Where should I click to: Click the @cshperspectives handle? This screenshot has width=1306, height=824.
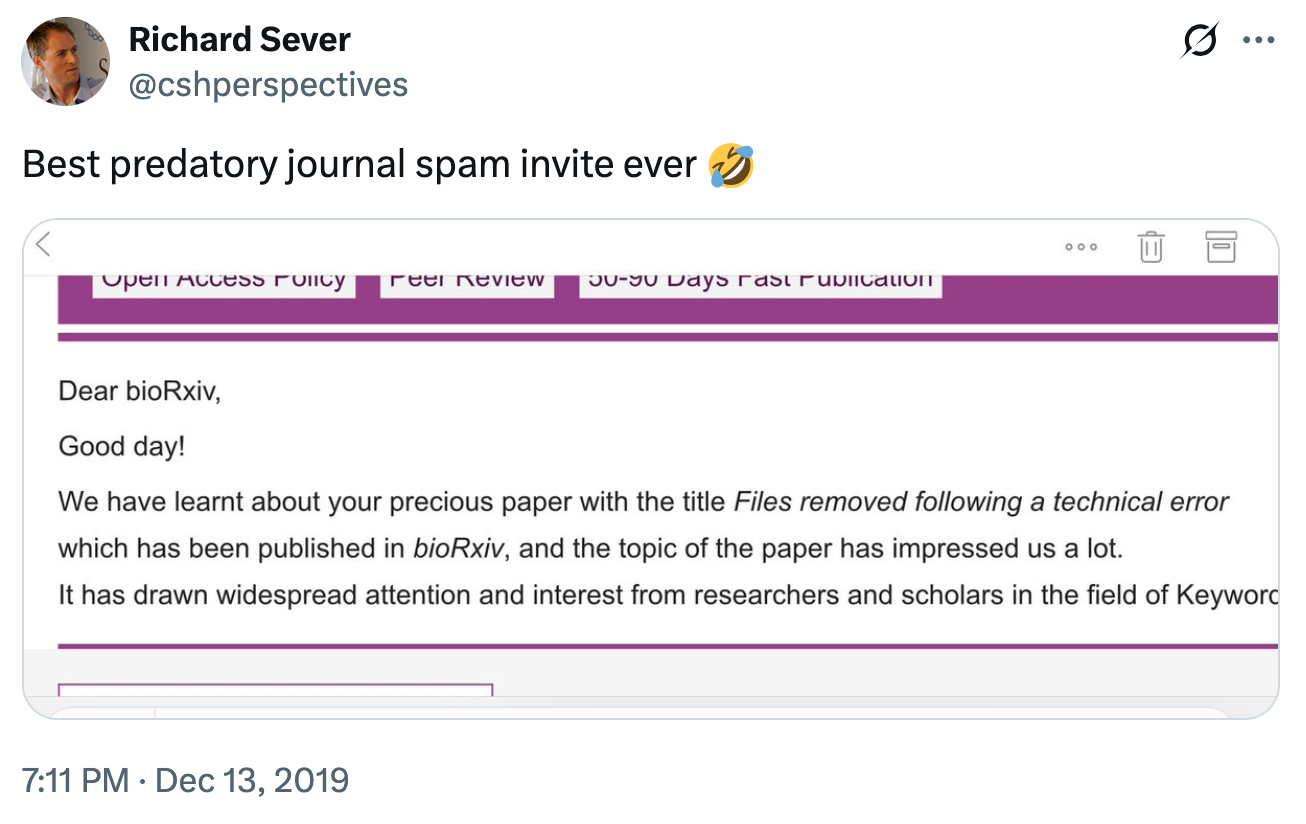(268, 85)
